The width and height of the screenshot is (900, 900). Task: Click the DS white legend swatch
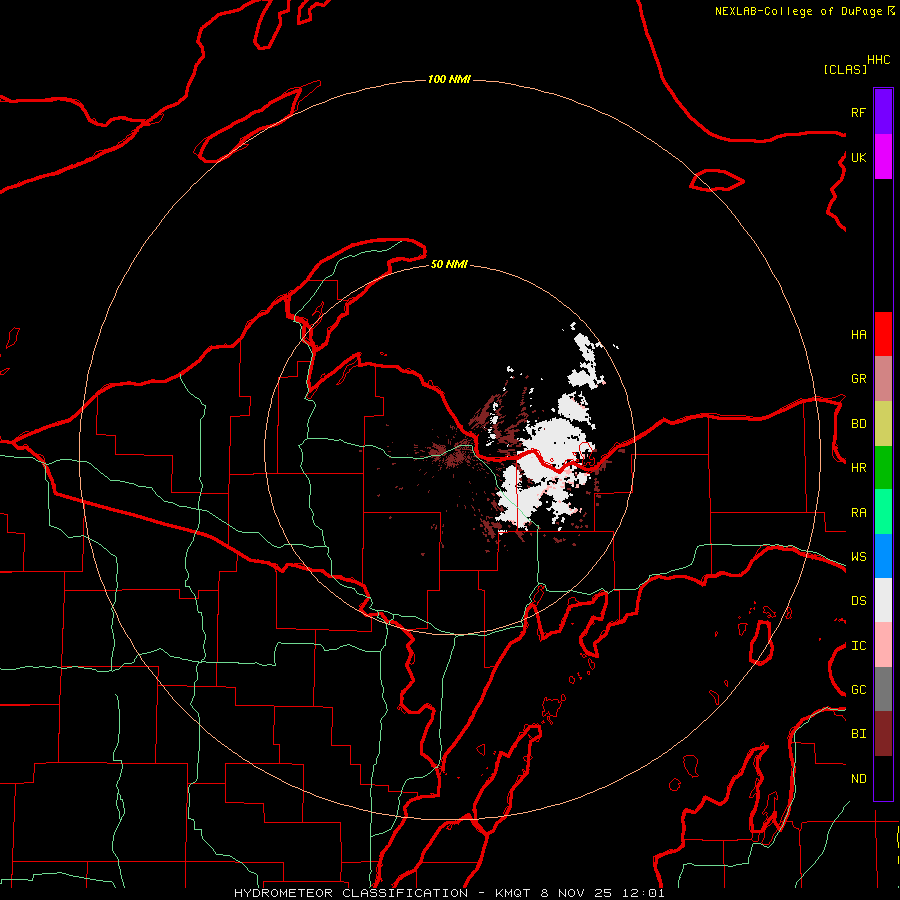(883, 600)
